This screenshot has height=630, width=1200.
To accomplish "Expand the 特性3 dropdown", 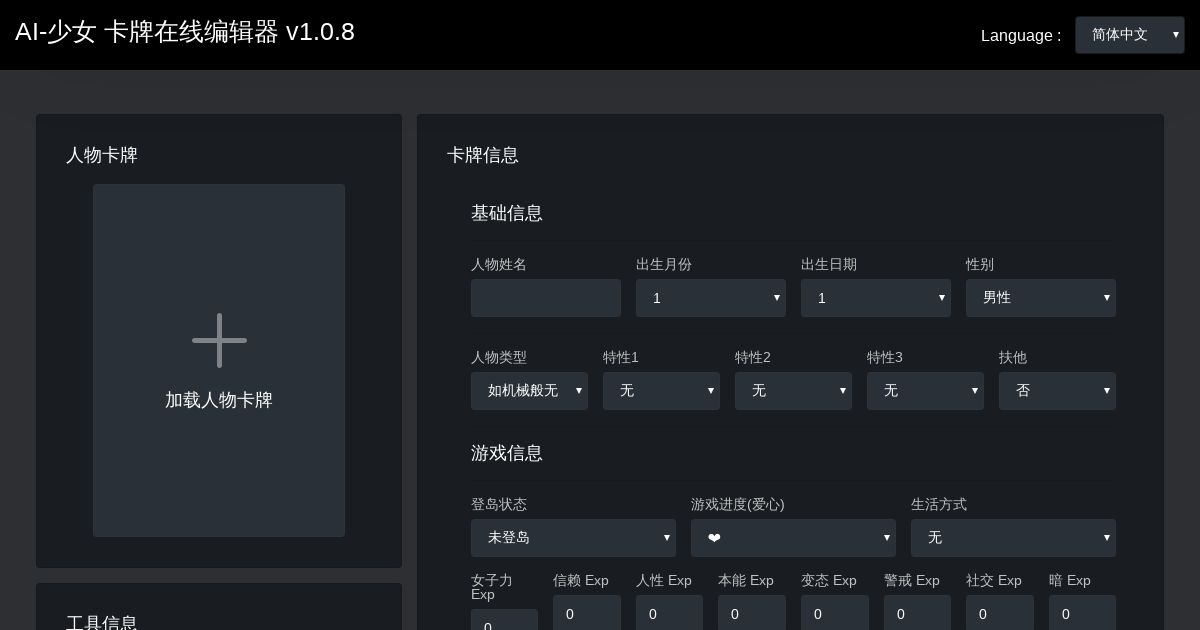I will tap(925, 391).
